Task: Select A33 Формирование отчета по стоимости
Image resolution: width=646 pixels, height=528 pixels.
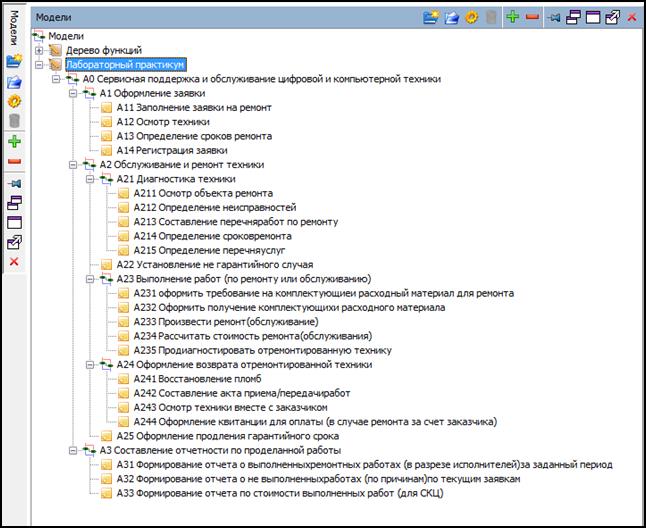Action: (x=280, y=493)
